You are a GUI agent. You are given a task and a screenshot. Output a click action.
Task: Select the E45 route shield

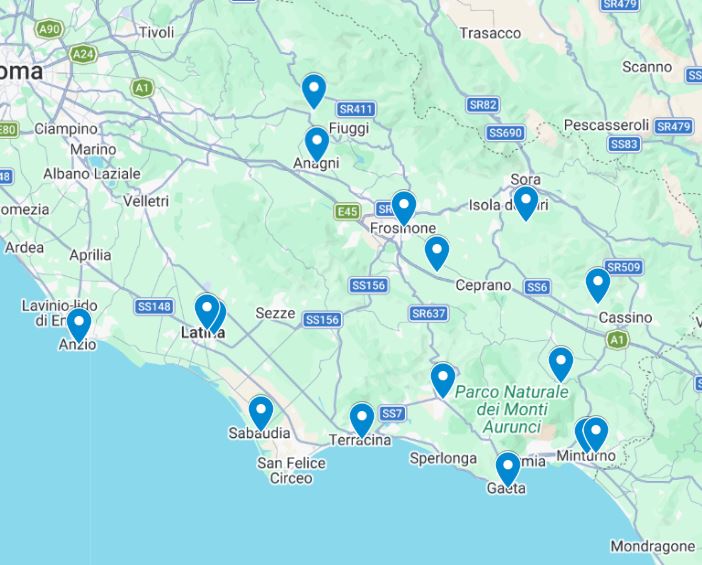point(347,211)
